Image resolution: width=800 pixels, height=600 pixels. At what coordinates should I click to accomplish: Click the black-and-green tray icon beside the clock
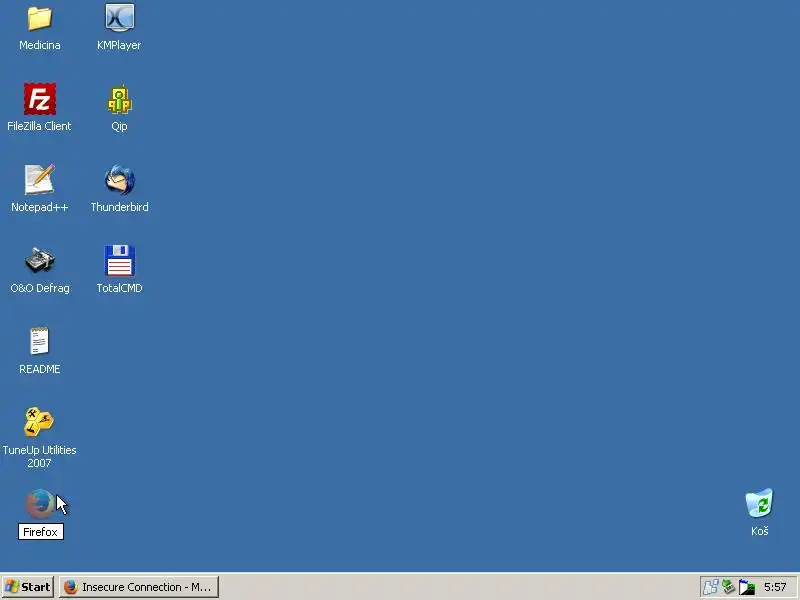(746, 587)
